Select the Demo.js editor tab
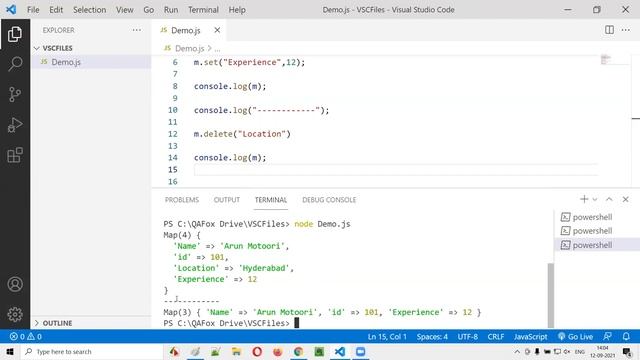 pyautogui.click(x=186, y=30)
